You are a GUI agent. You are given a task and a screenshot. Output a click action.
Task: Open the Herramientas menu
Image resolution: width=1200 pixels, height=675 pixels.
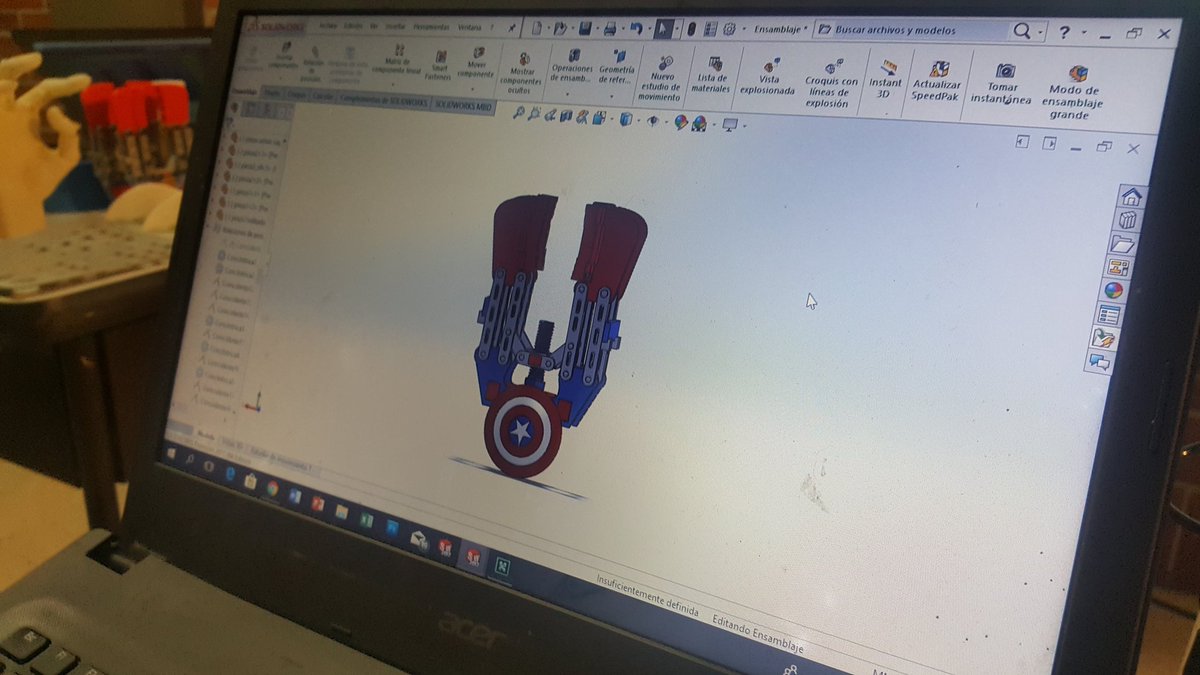(431, 27)
